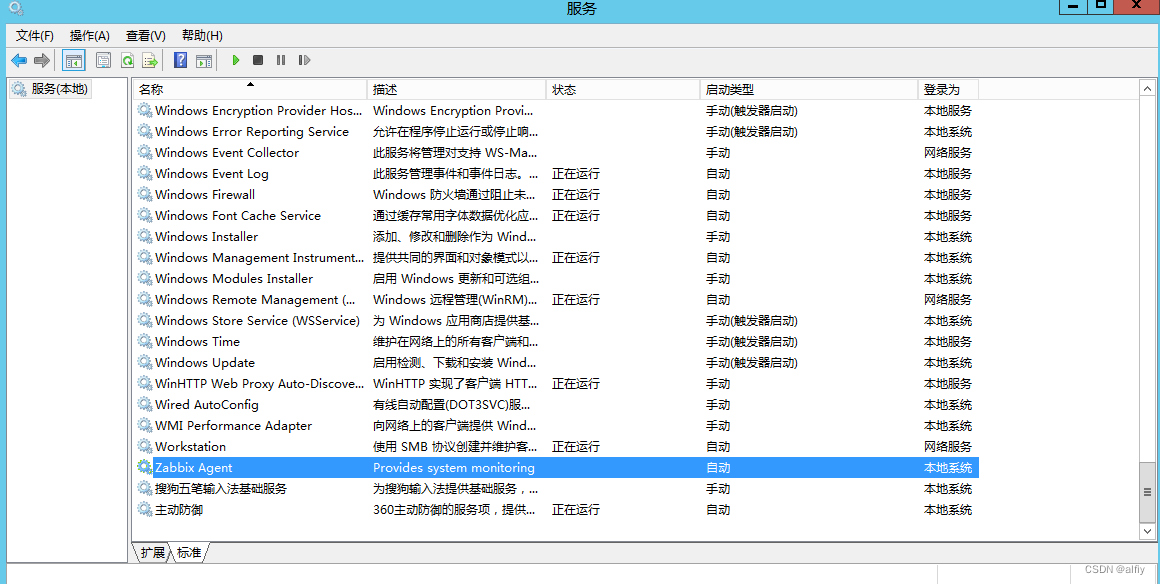The height and width of the screenshot is (584, 1160).
Task: Refresh the services list
Action: point(127,61)
